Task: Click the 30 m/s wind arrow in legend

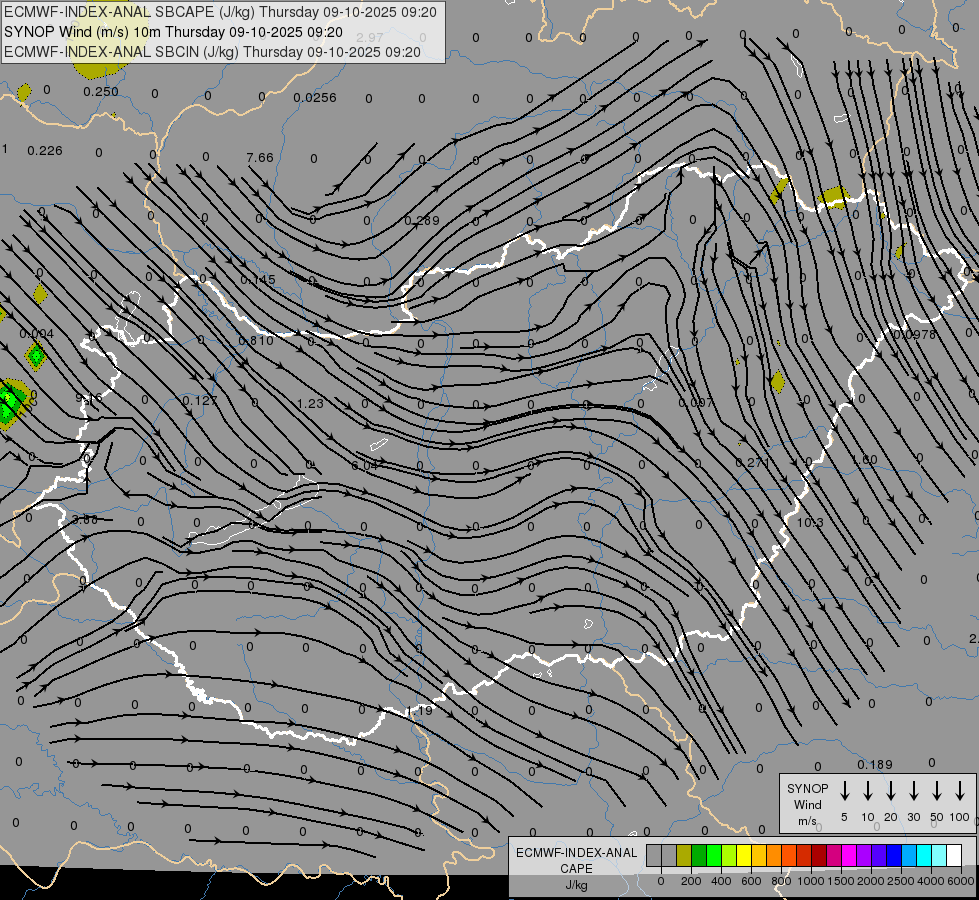Action: coord(914,791)
